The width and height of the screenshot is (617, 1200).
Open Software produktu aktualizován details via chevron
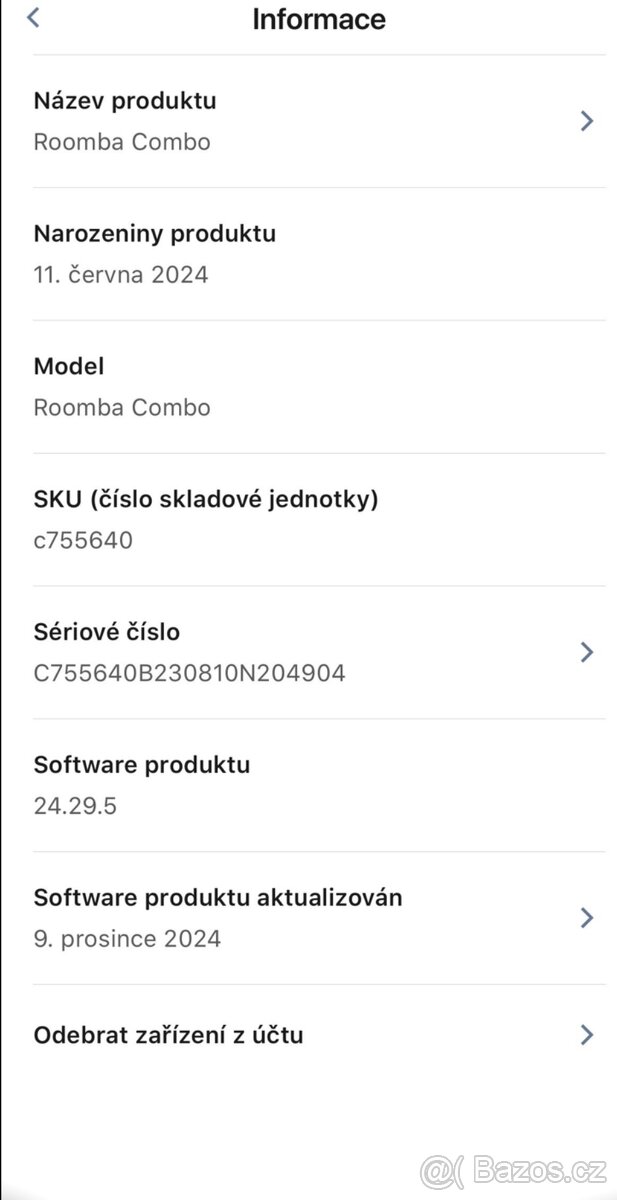pyautogui.click(x=588, y=918)
